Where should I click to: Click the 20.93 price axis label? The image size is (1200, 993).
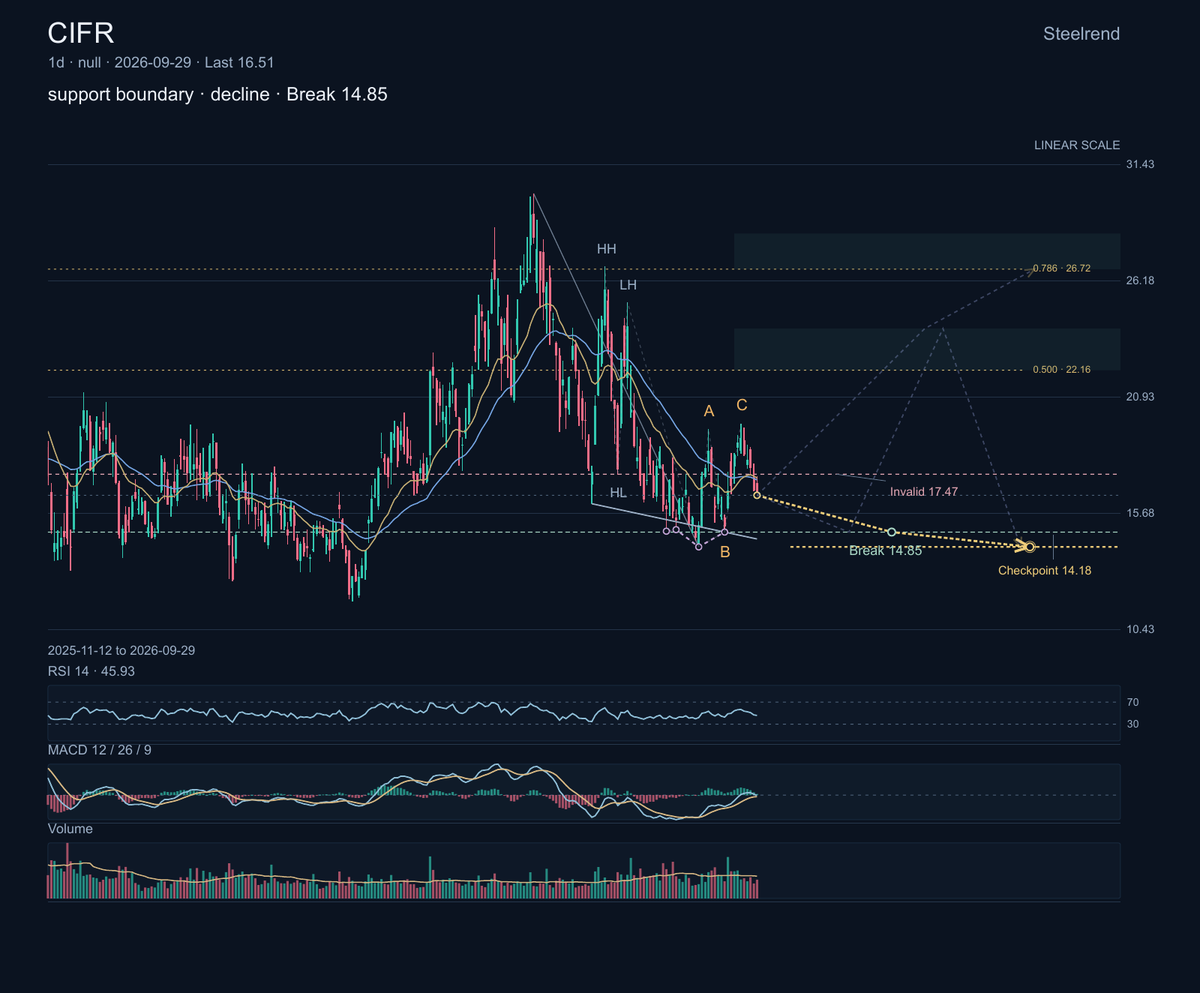(x=1141, y=397)
